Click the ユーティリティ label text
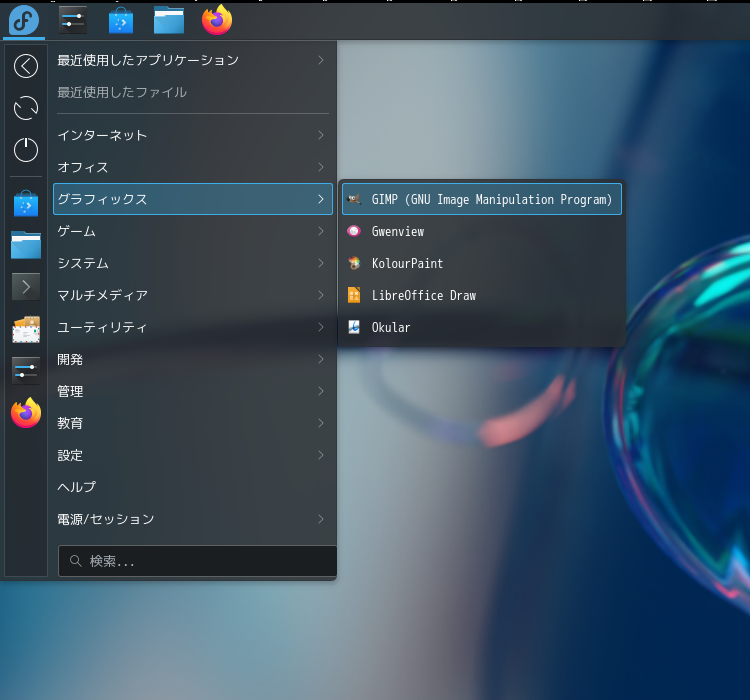This screenshot has width=750, height=700. (x=102, y=327)
